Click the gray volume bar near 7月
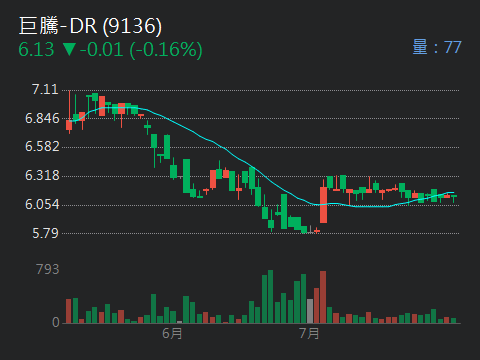 point(310,311)
